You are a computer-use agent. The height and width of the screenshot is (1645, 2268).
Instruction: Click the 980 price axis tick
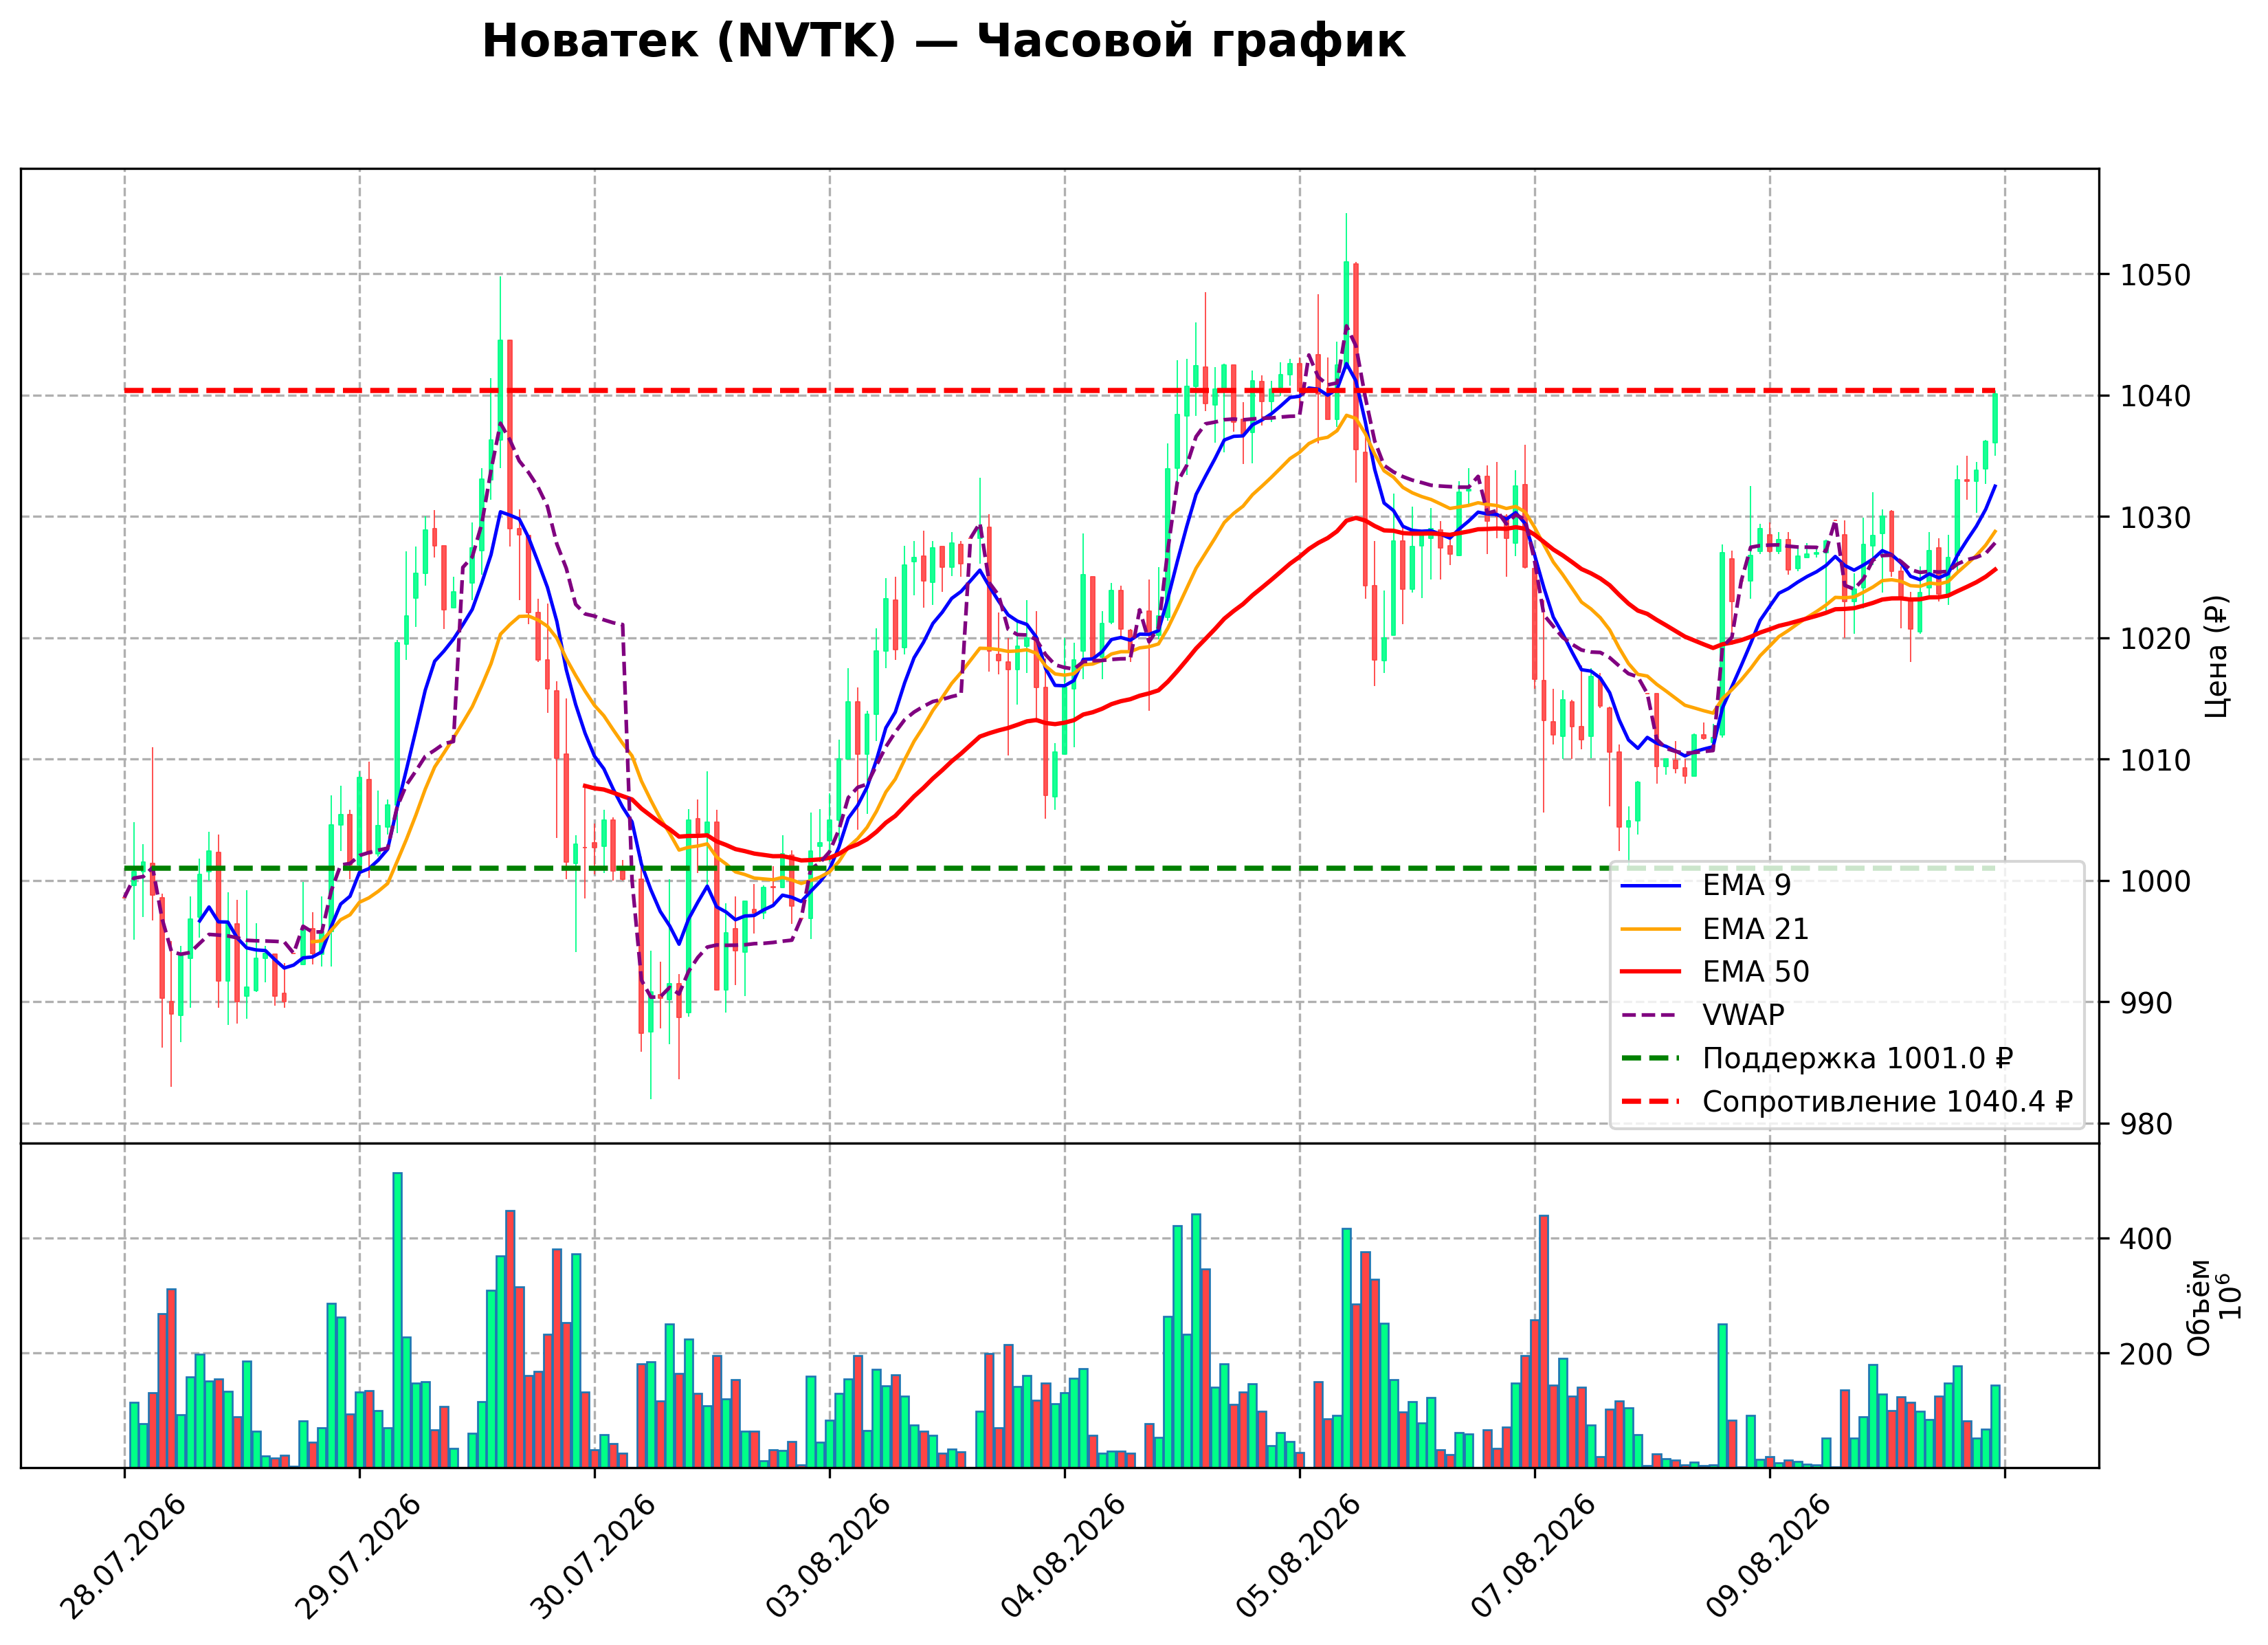coord(2147,1125)
